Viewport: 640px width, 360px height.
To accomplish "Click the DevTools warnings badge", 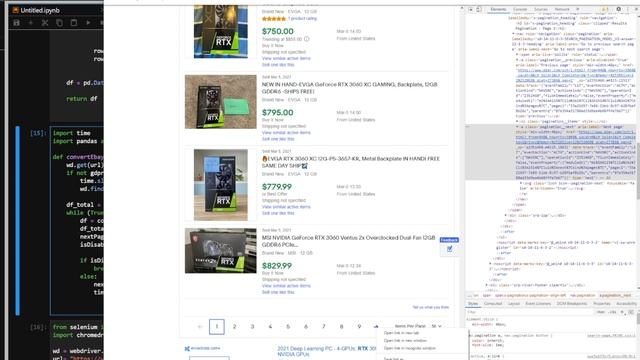I will pyautogui.click(x=605, y=9).
